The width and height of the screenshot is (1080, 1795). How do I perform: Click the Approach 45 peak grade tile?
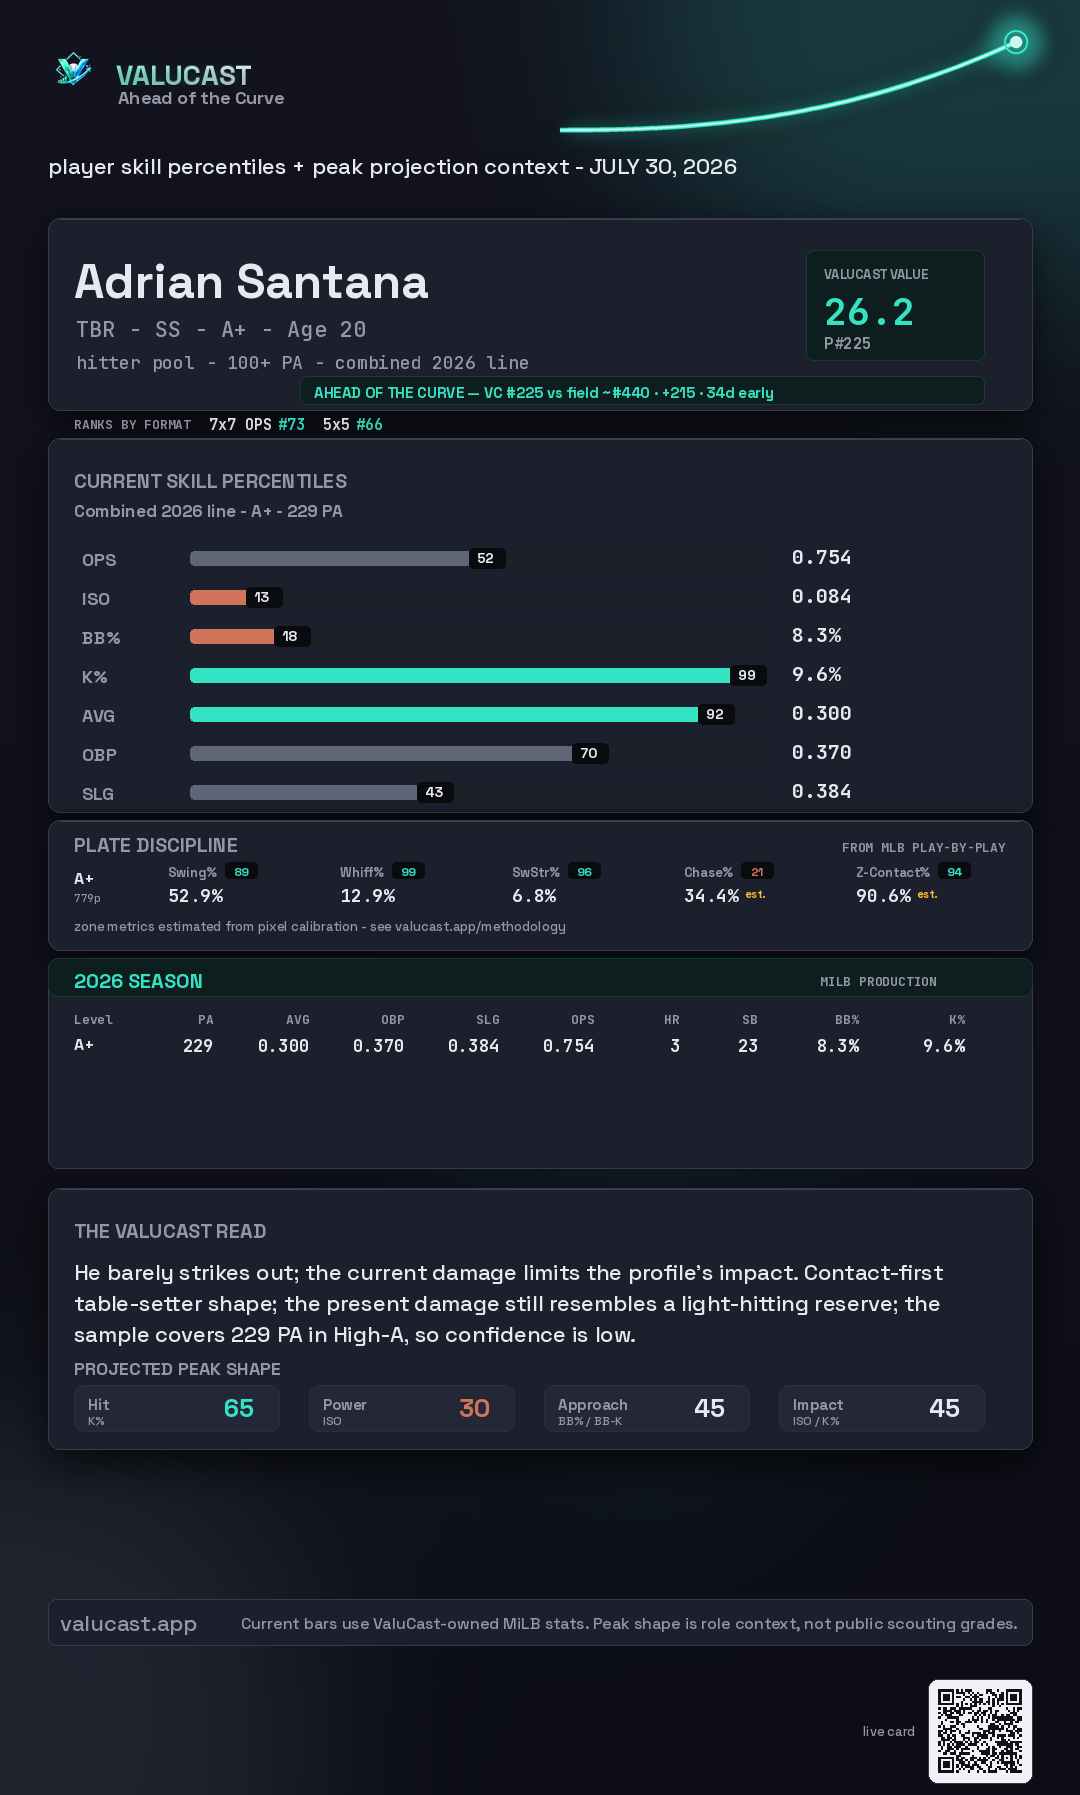(x=647, y=1409)
